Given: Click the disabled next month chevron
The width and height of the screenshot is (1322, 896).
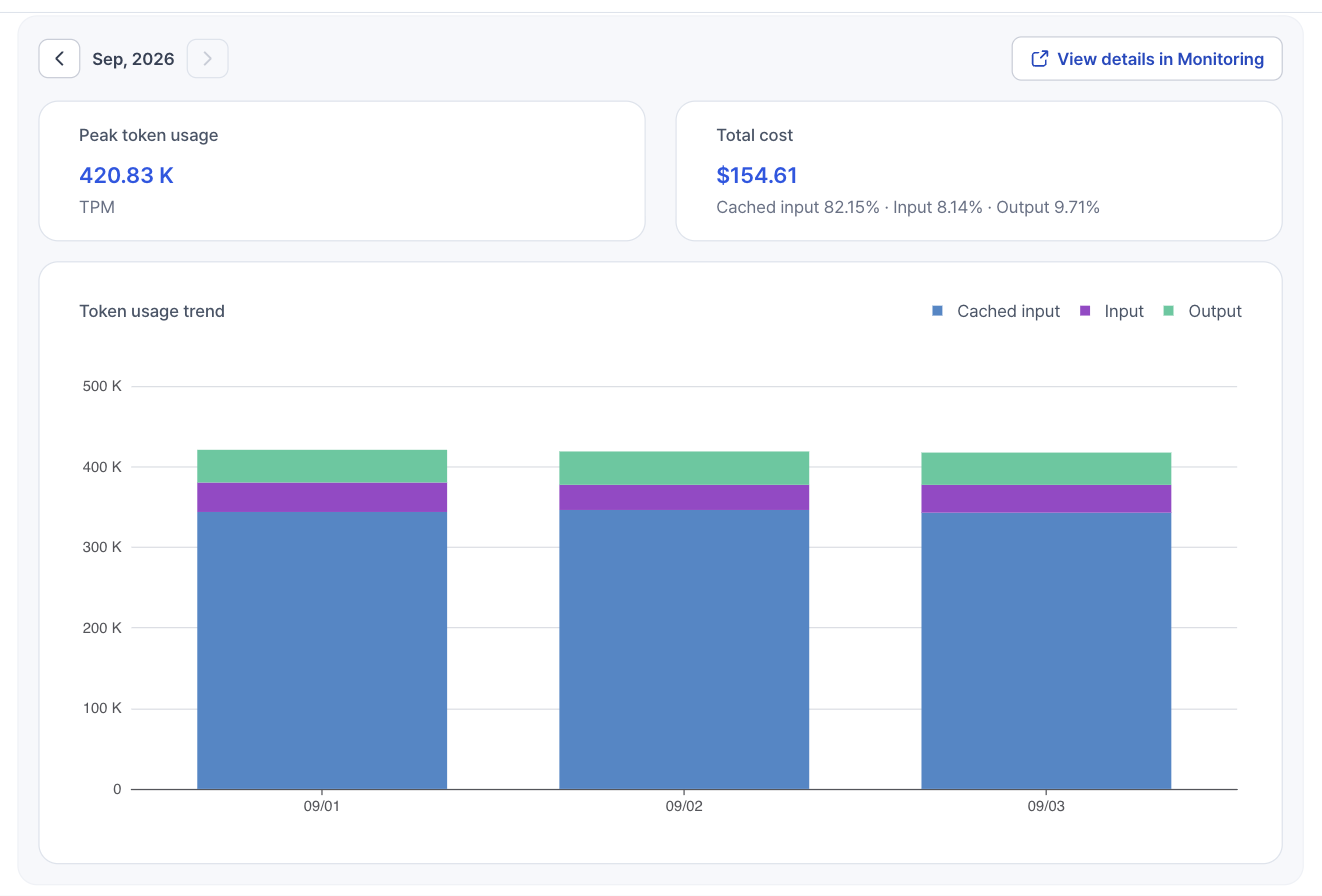Looking at the screenshot, I should tap(207, 59).
